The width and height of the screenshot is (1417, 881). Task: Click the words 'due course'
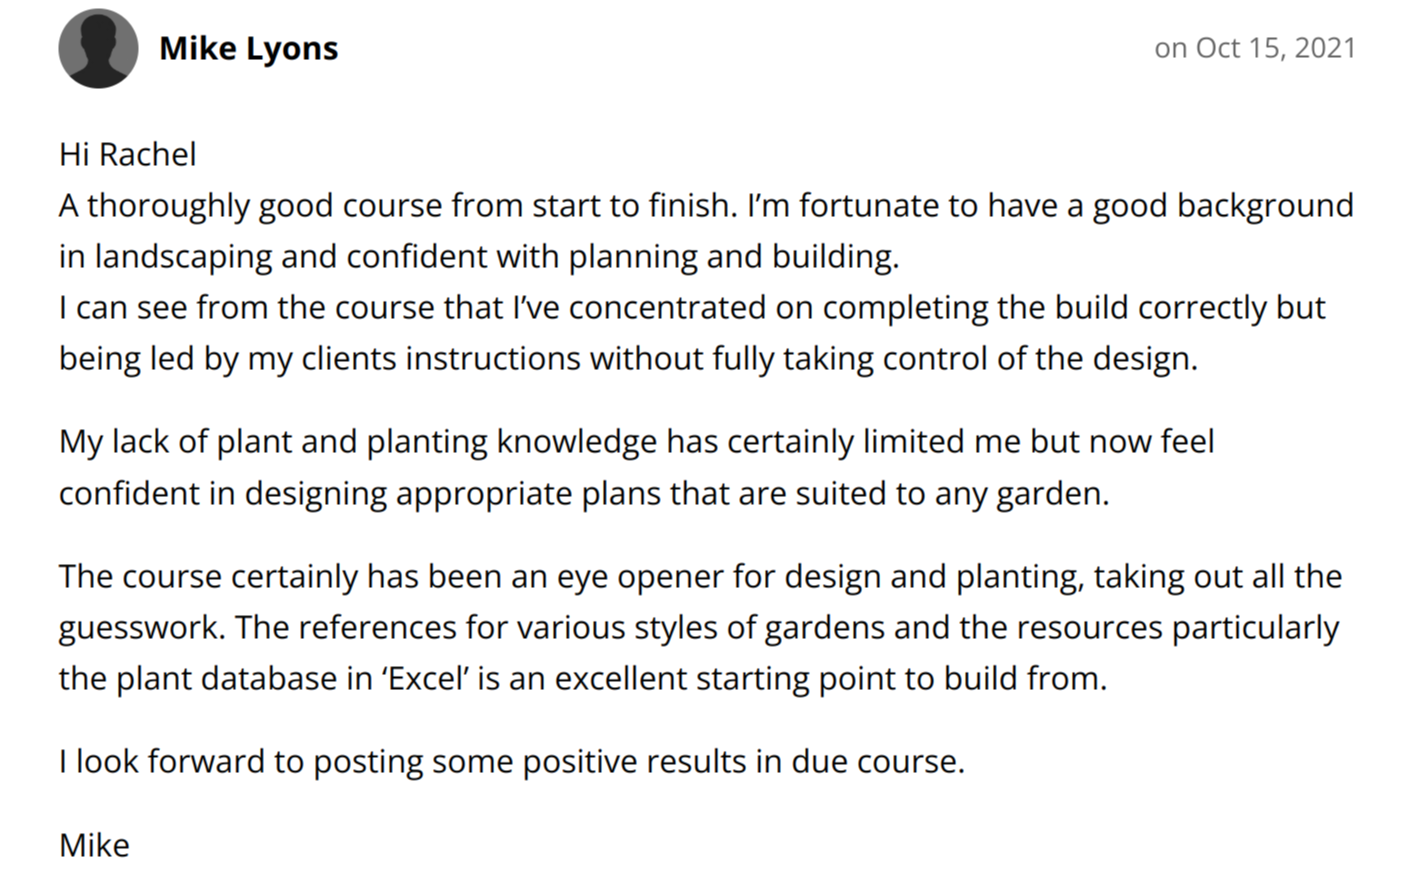[x=876, y=761]
